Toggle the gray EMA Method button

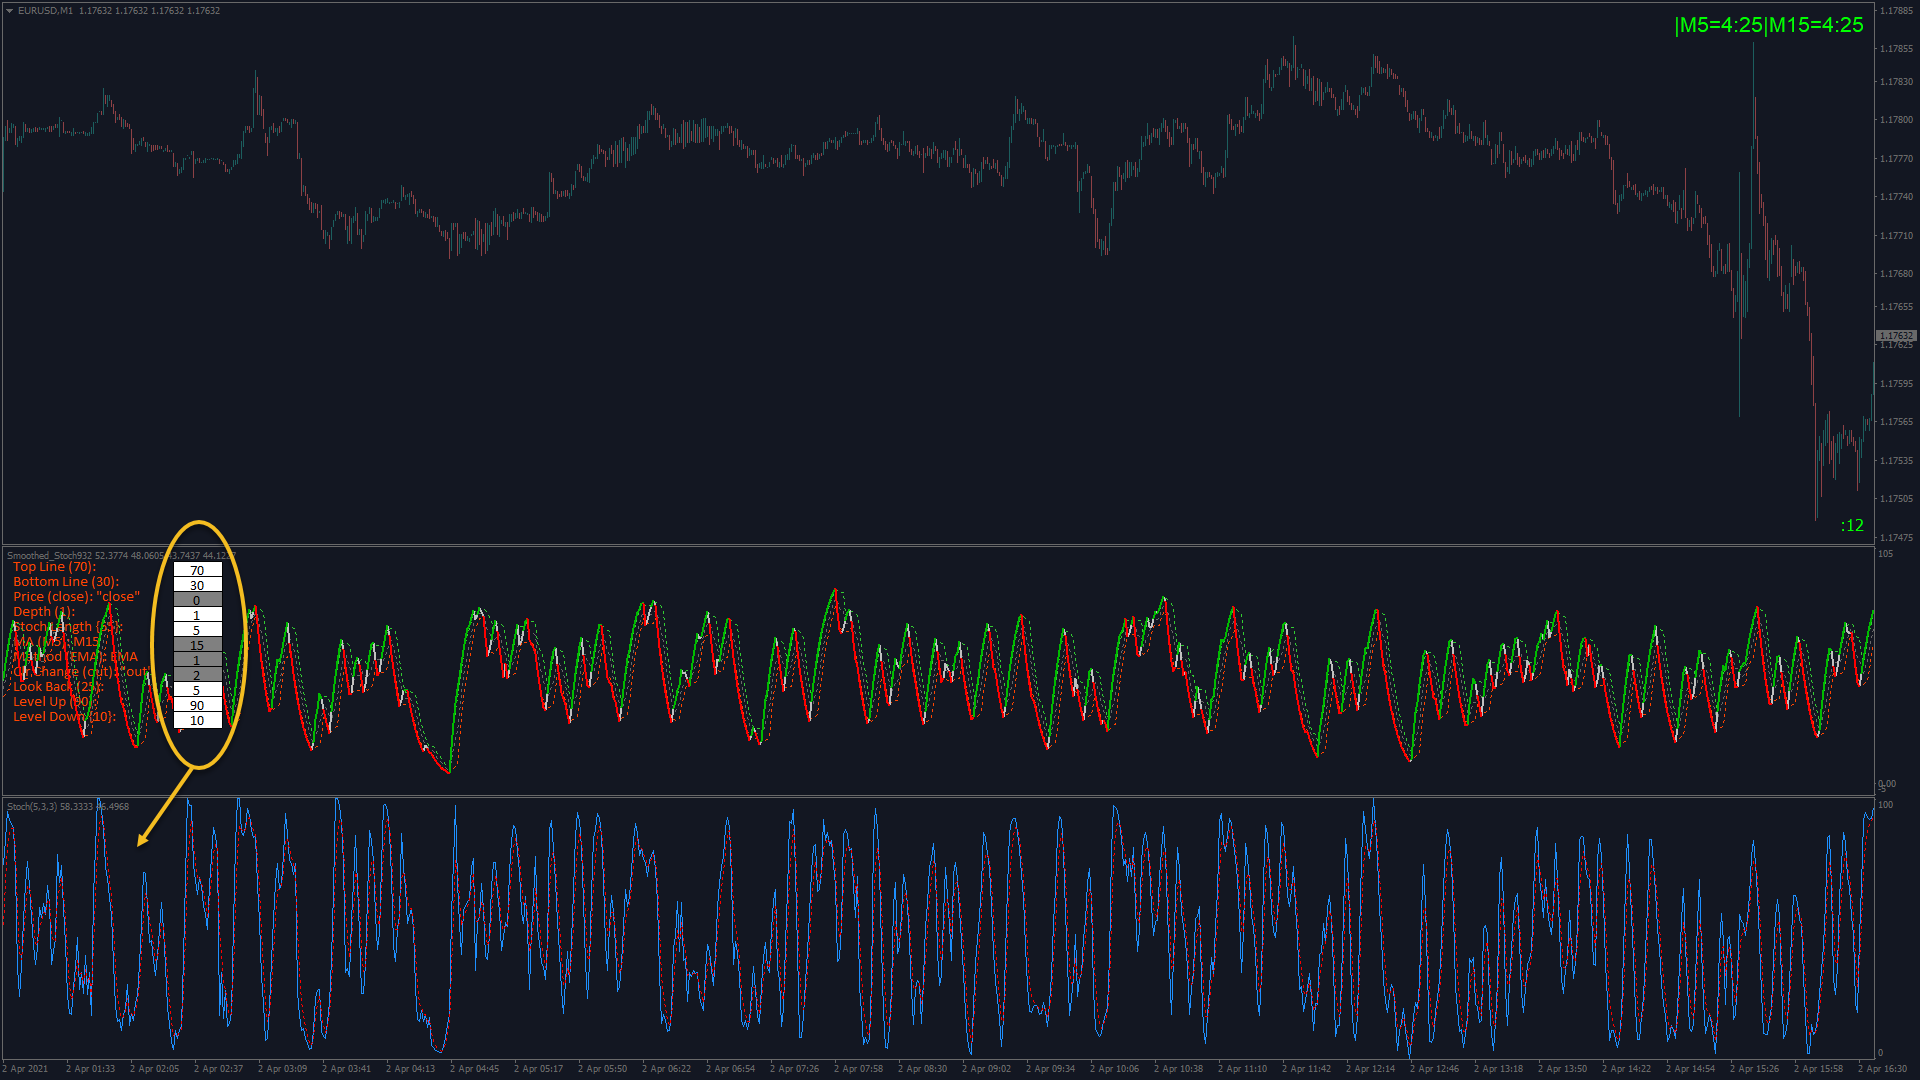click(197, 660)
